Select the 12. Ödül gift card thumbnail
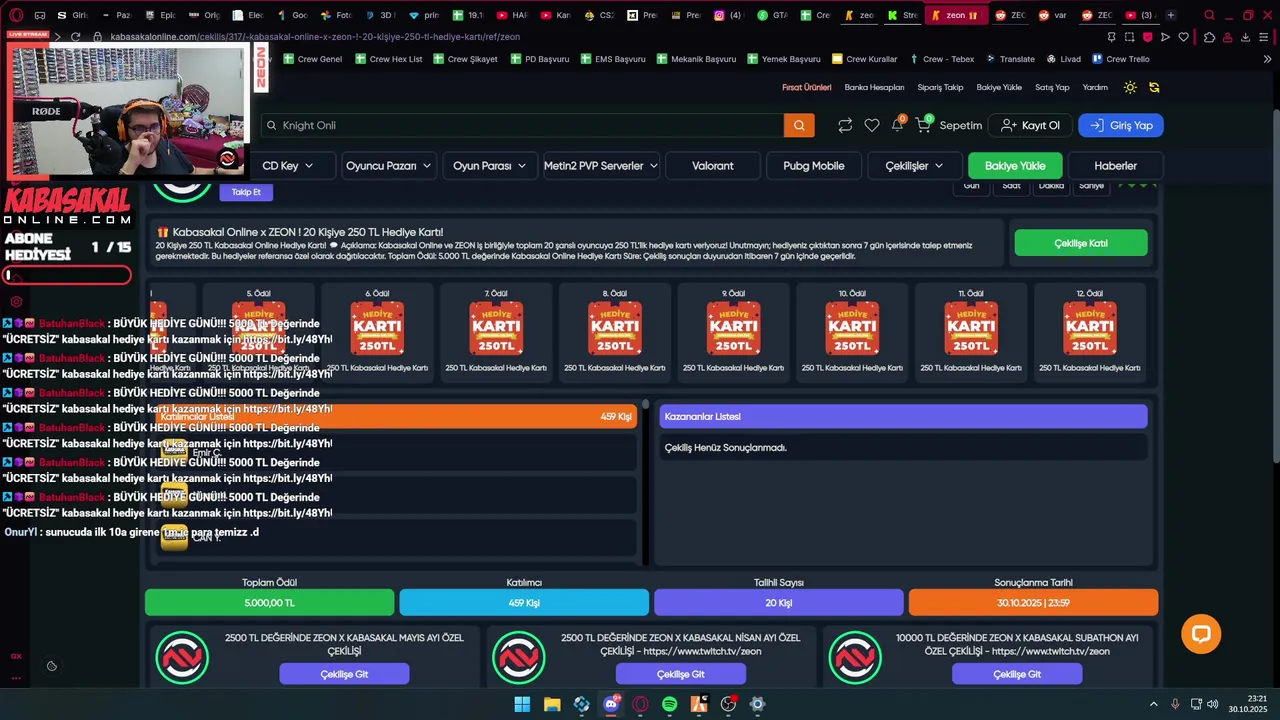The height and width of the screenshot is (720, 1280). click(1090, 329)
